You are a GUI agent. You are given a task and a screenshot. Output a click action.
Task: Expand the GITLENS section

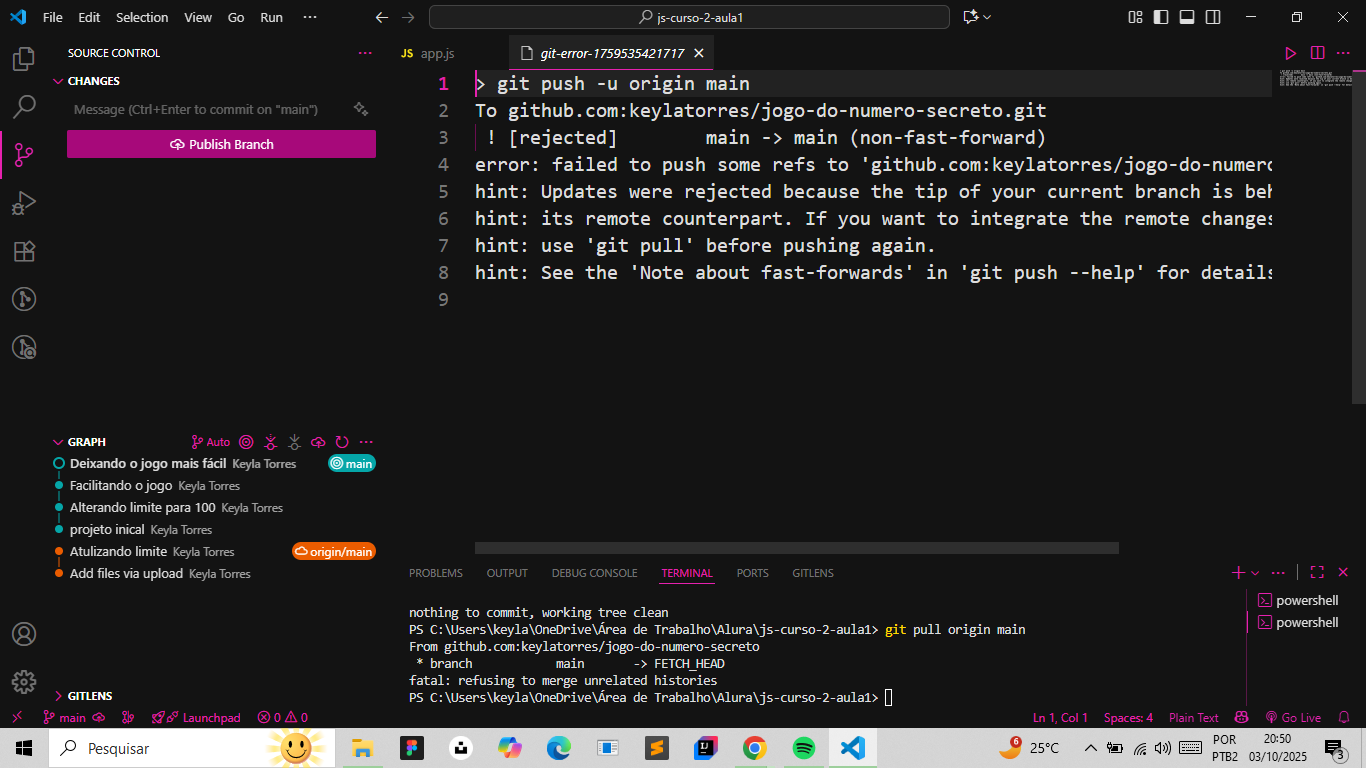tap(58, 696)
